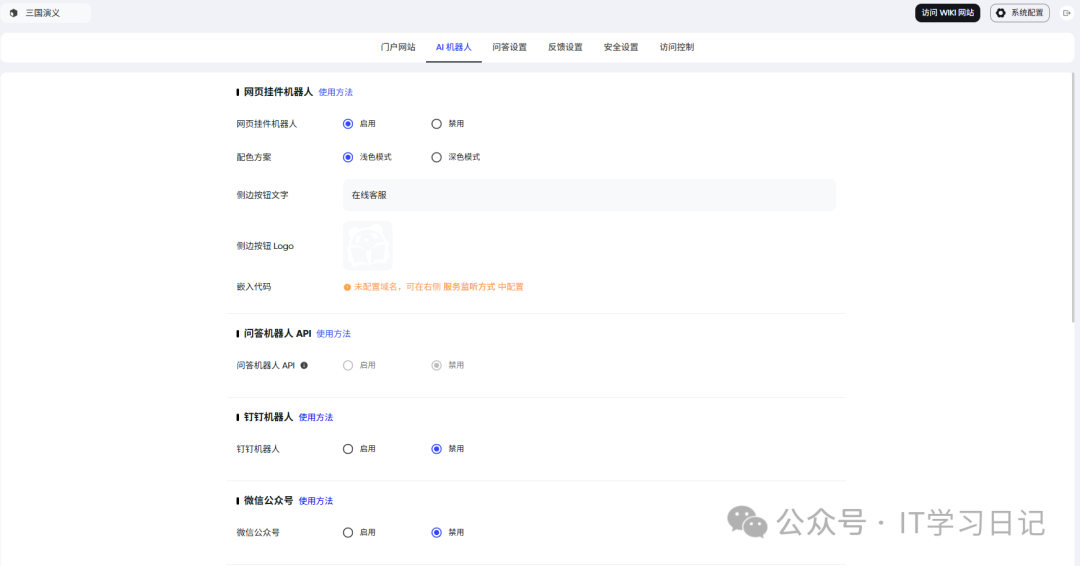Viewport: 1080px width, 566px height.
Task: Open the 三国演义 knowledge base switcher
Action: coord(46,13)
